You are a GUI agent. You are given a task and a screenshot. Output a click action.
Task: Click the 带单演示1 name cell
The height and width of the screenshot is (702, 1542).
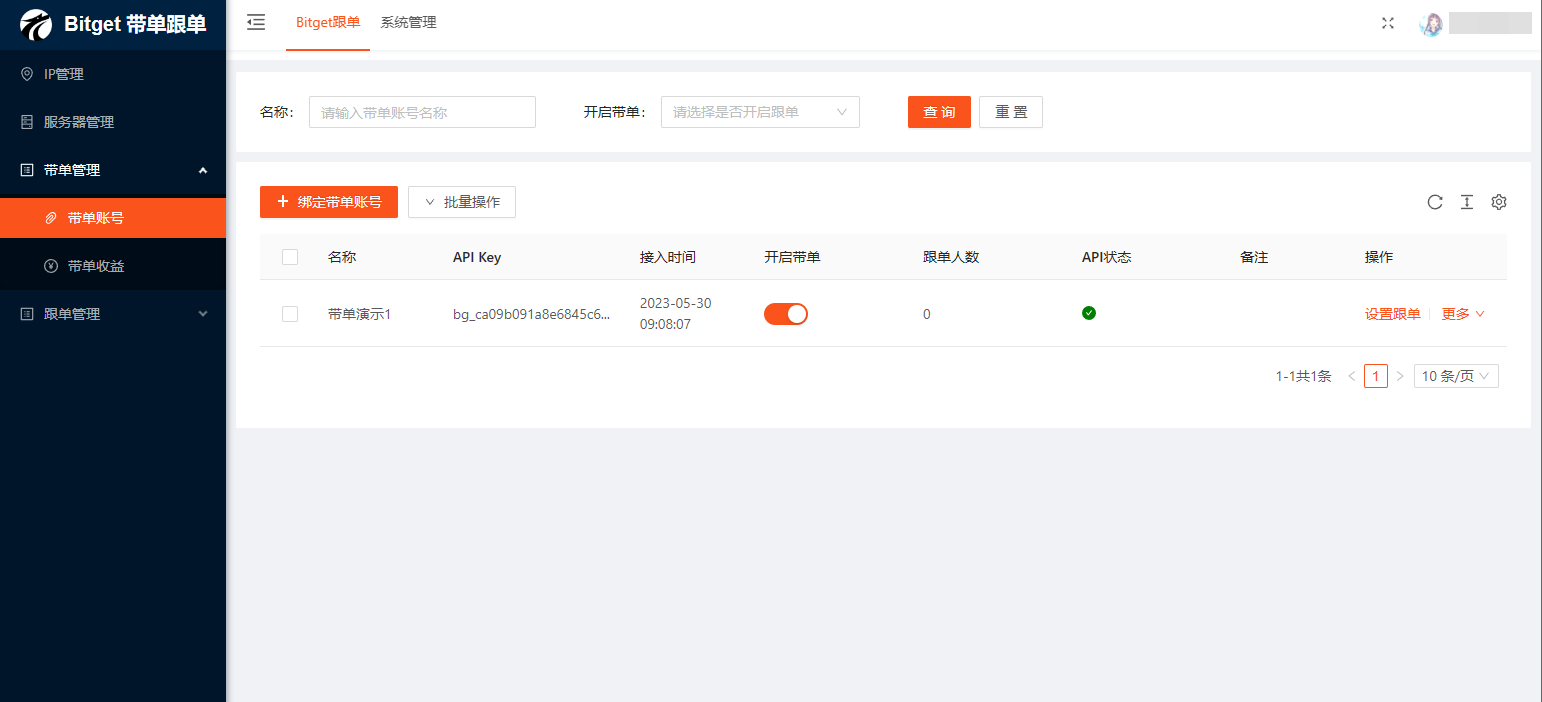point(359,314)
